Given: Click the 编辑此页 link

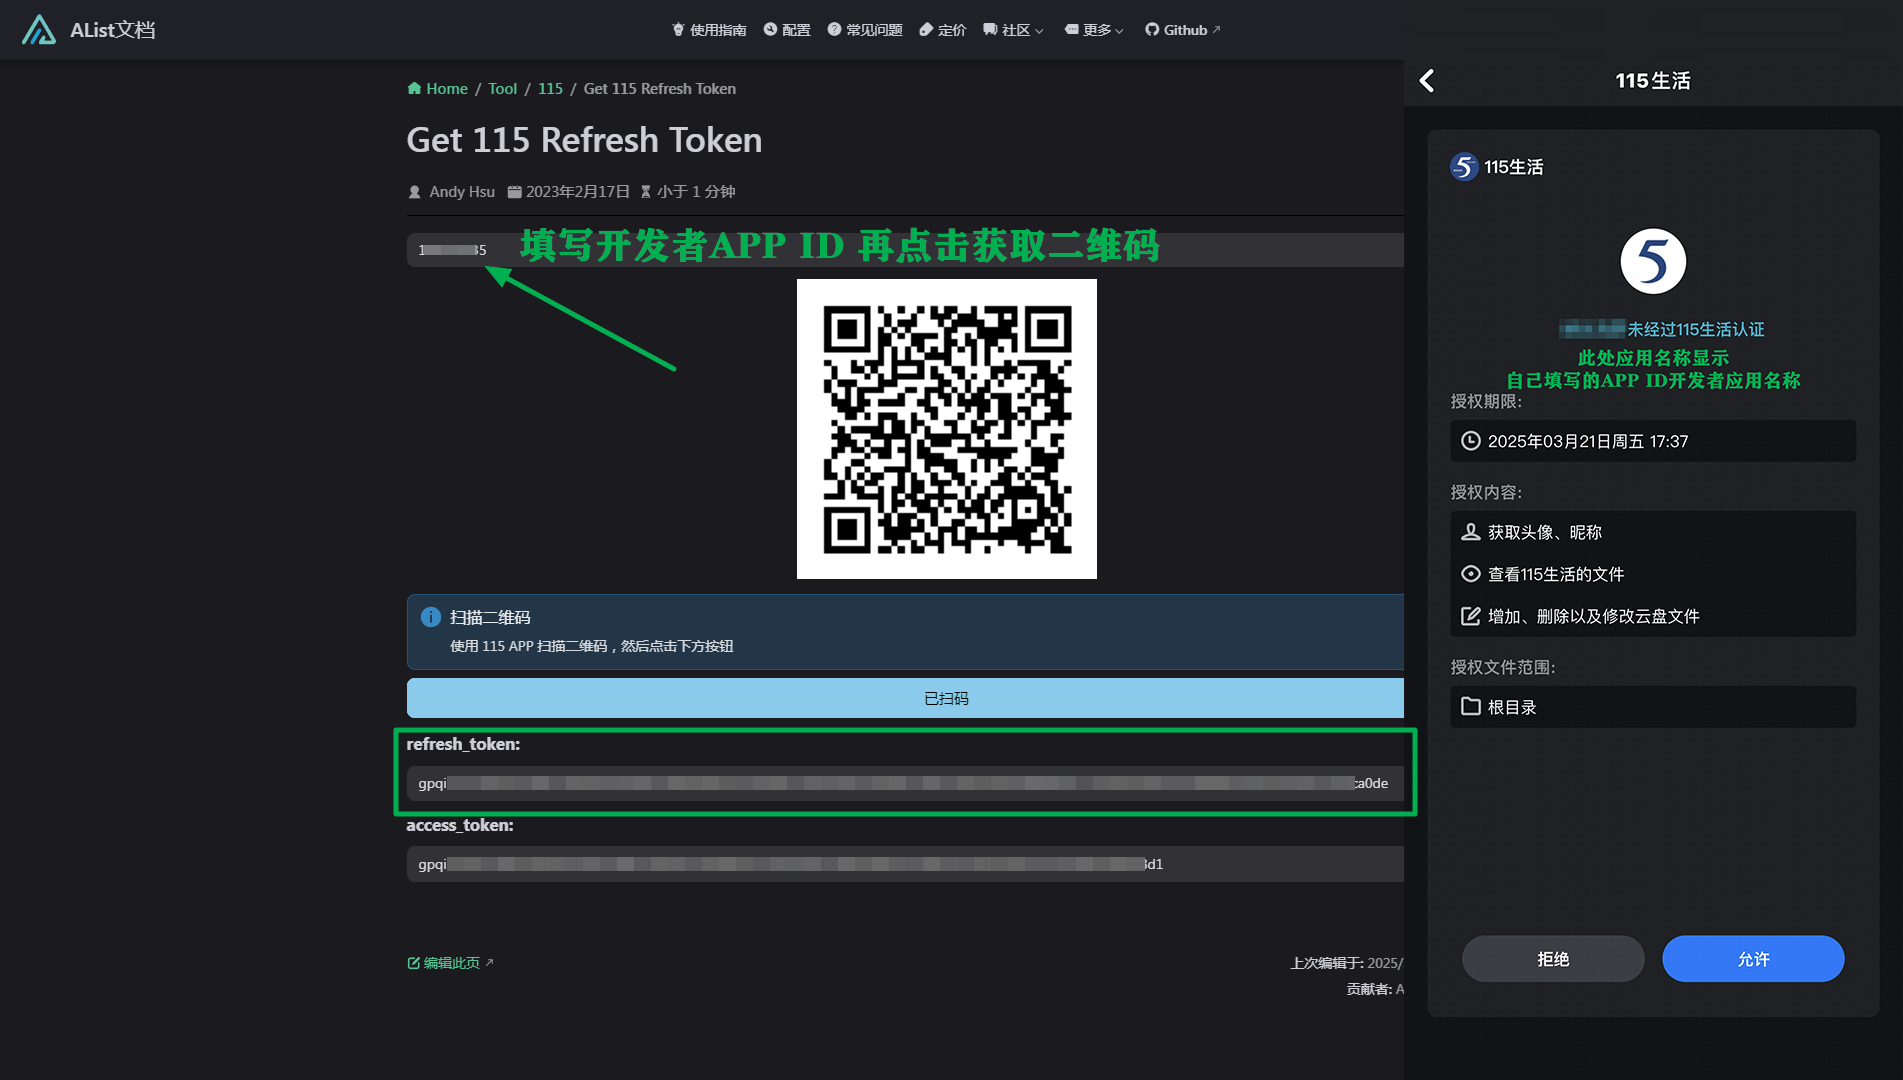Looking at the screenshot, I should [x=450, y=963].
